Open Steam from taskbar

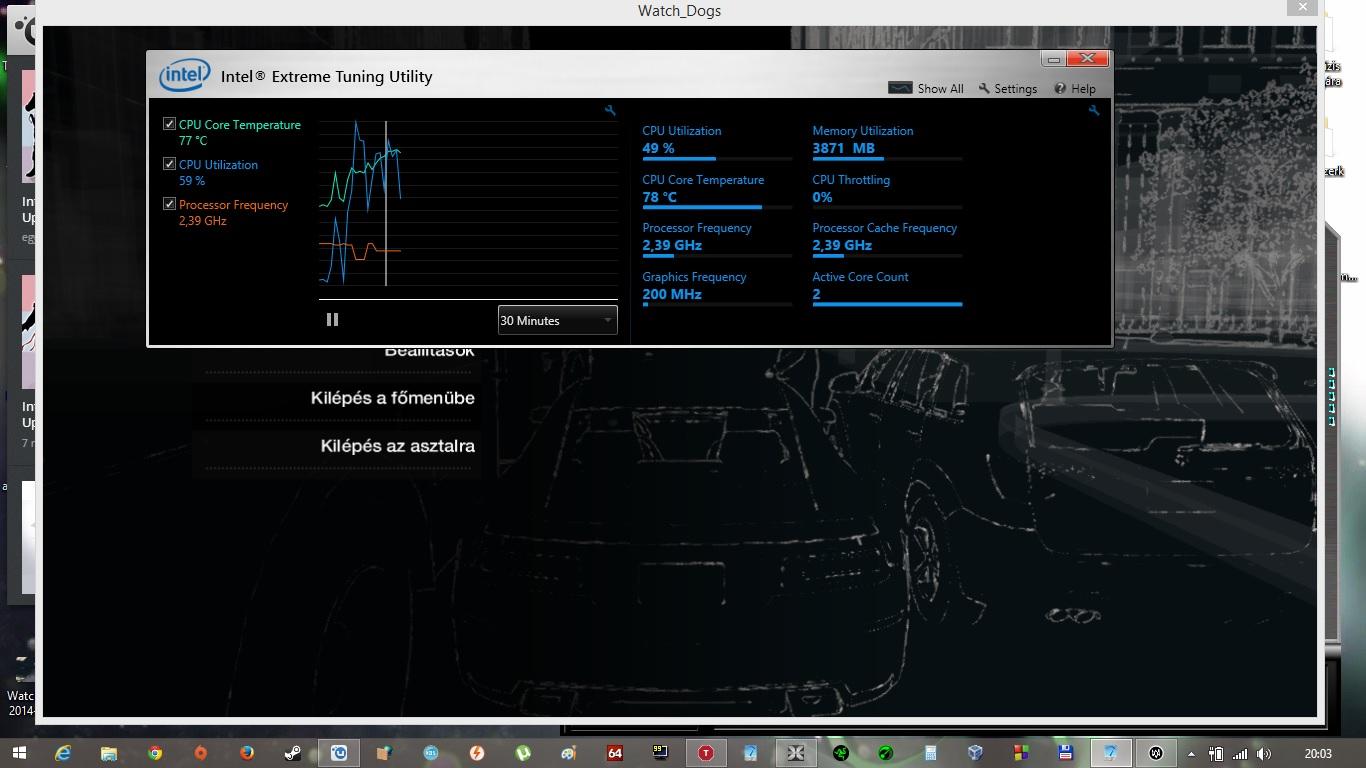click(293, 753)
